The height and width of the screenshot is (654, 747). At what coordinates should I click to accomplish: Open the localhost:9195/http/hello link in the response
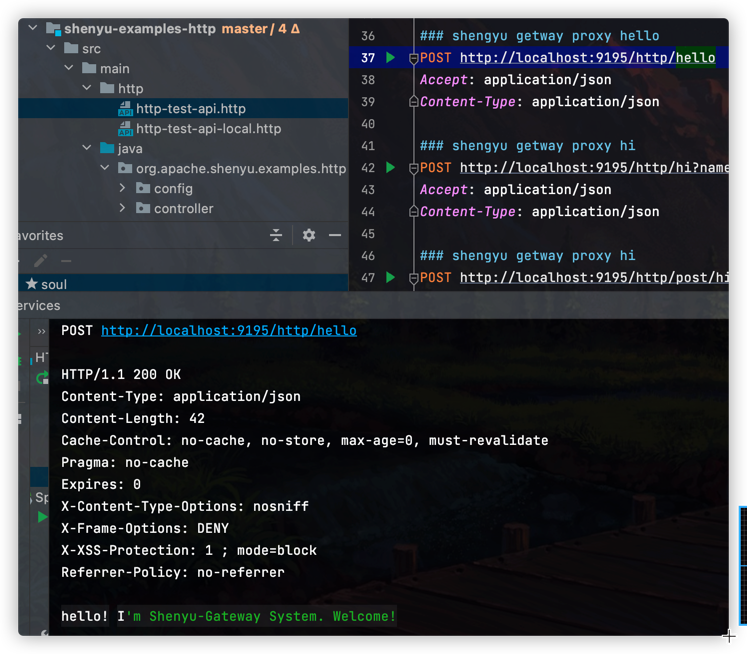228,330
